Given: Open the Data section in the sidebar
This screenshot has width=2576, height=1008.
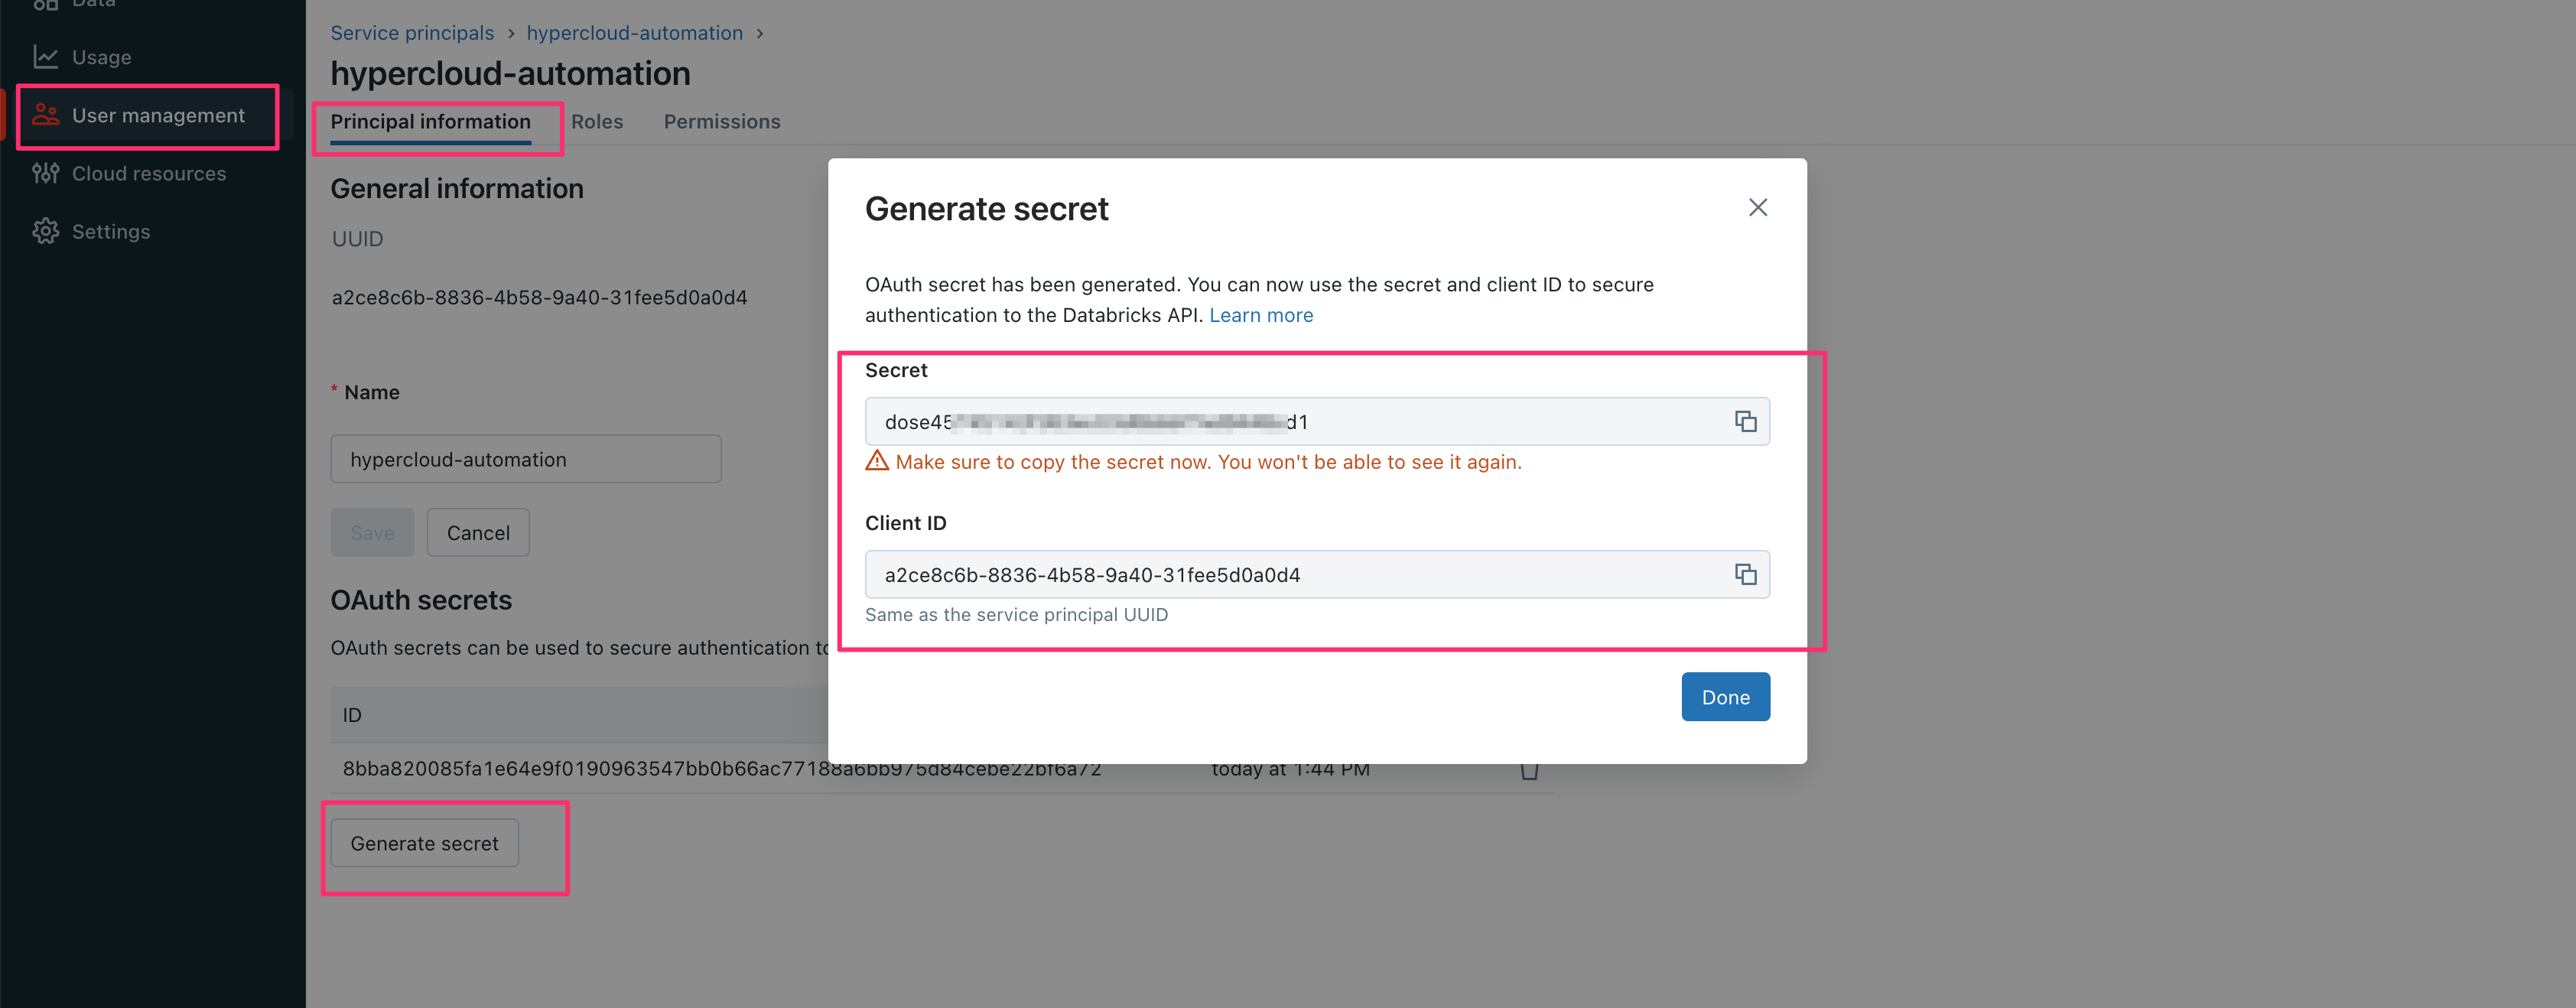Looking at the screenshot, I should pyautogui.click(x=46, y=5).
